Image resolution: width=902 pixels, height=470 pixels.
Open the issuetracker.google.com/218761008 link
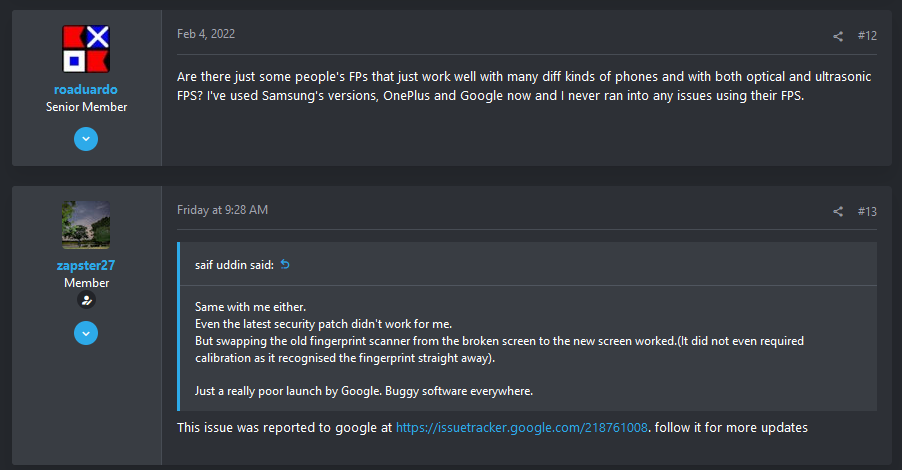coord(522,427)
